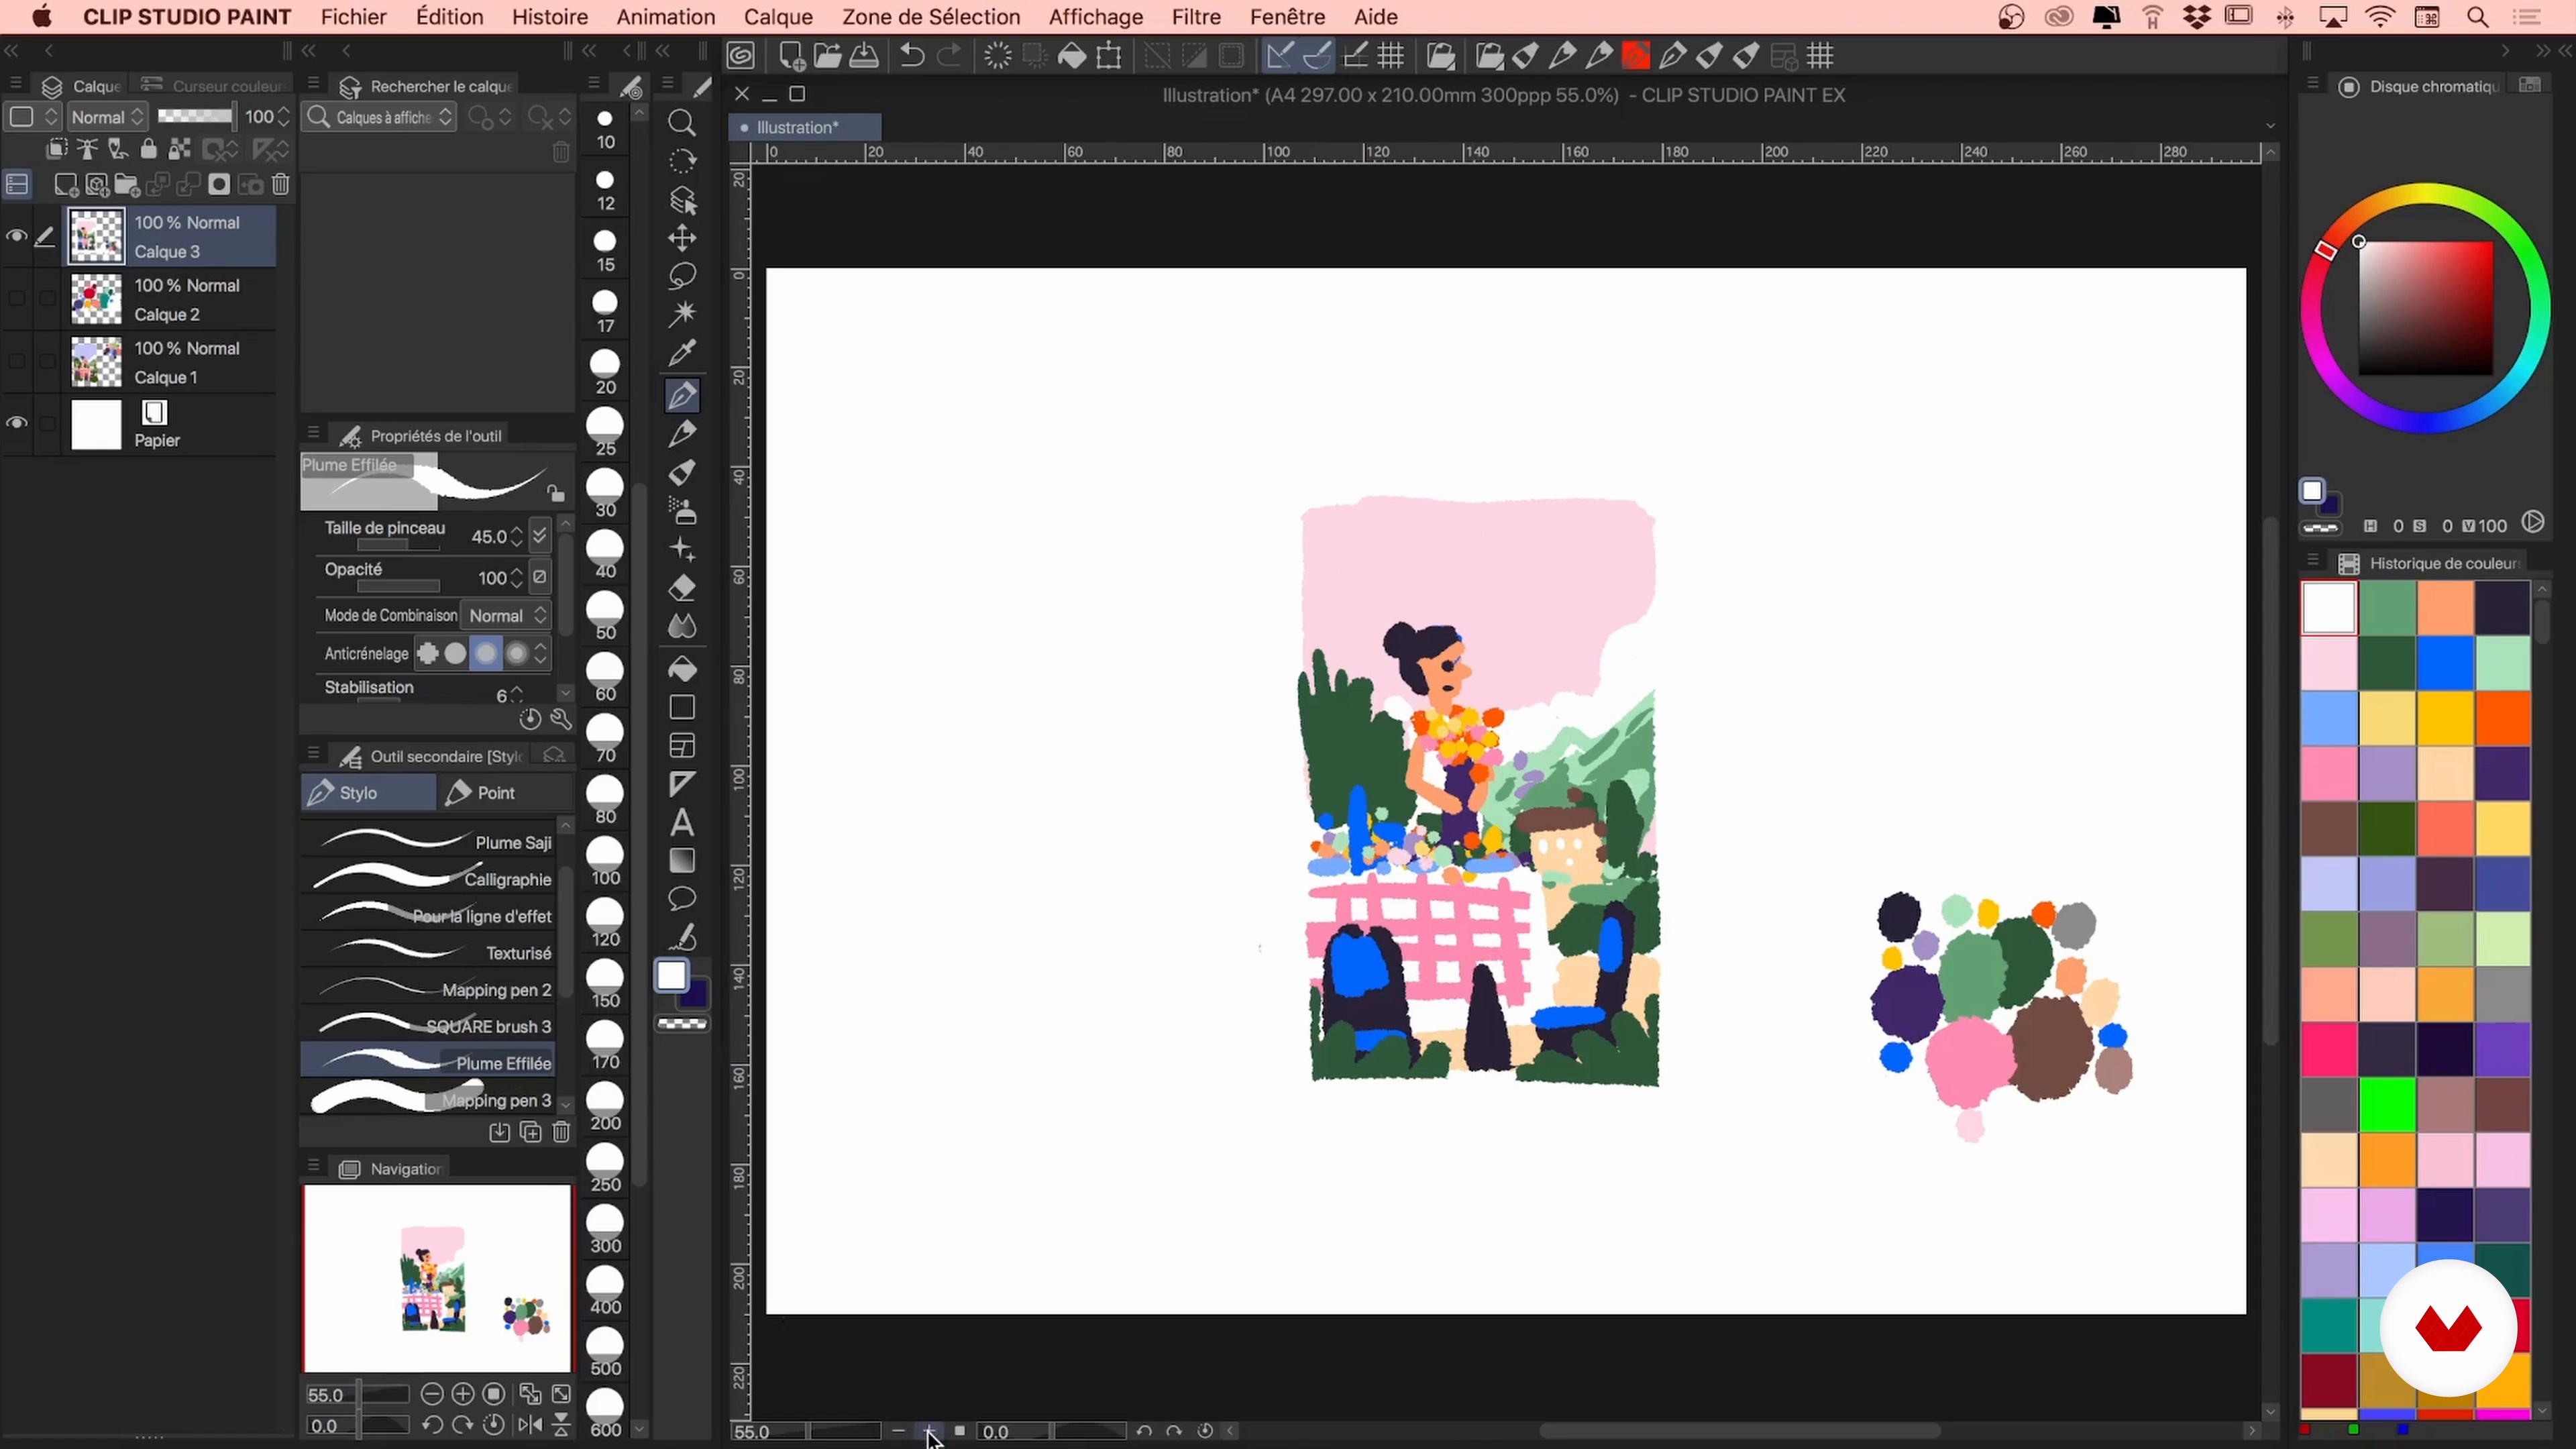
Task: Select the Gradient tool
Action: [x=682, y=861]
